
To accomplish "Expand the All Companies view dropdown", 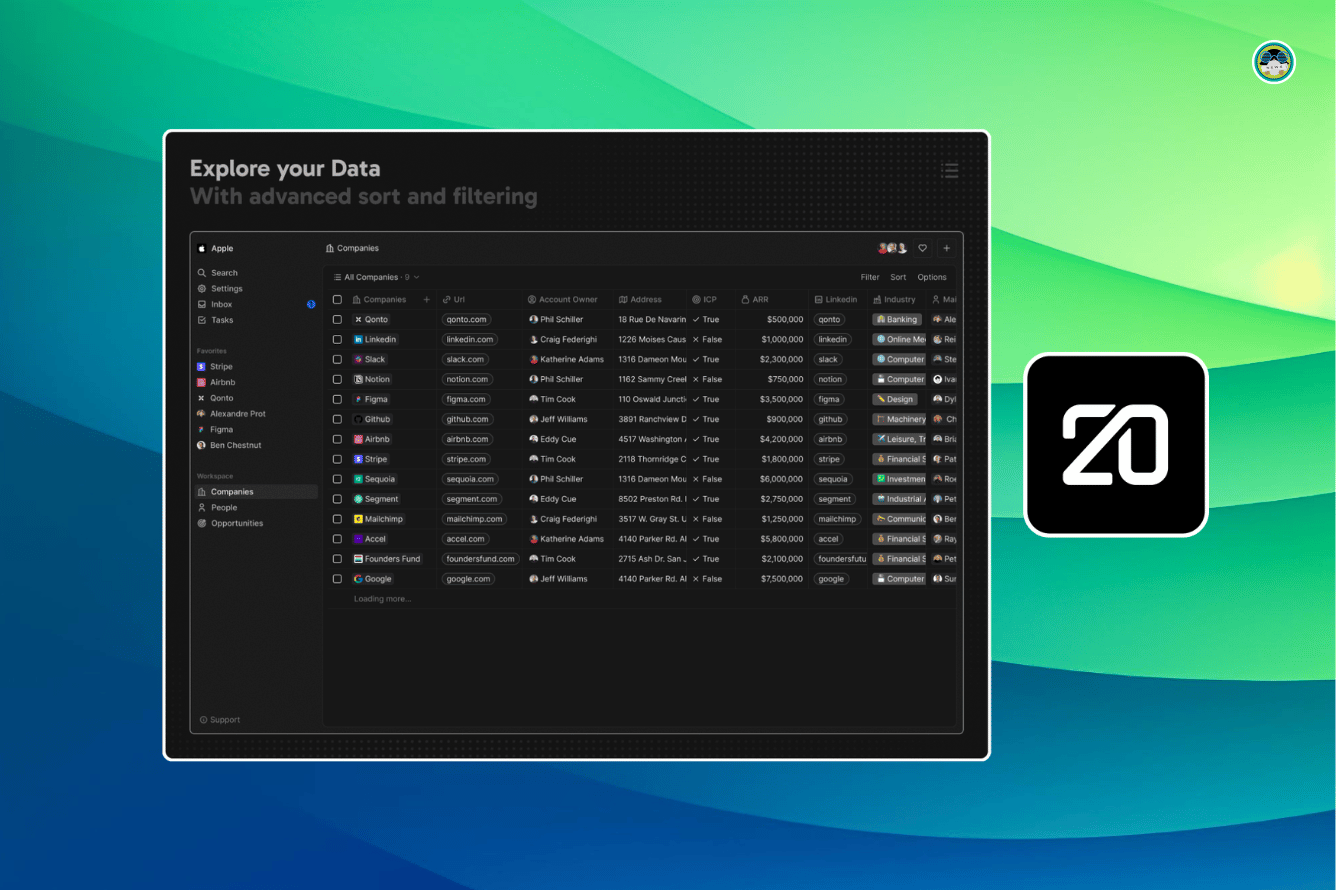I will (x=376, y=277).
